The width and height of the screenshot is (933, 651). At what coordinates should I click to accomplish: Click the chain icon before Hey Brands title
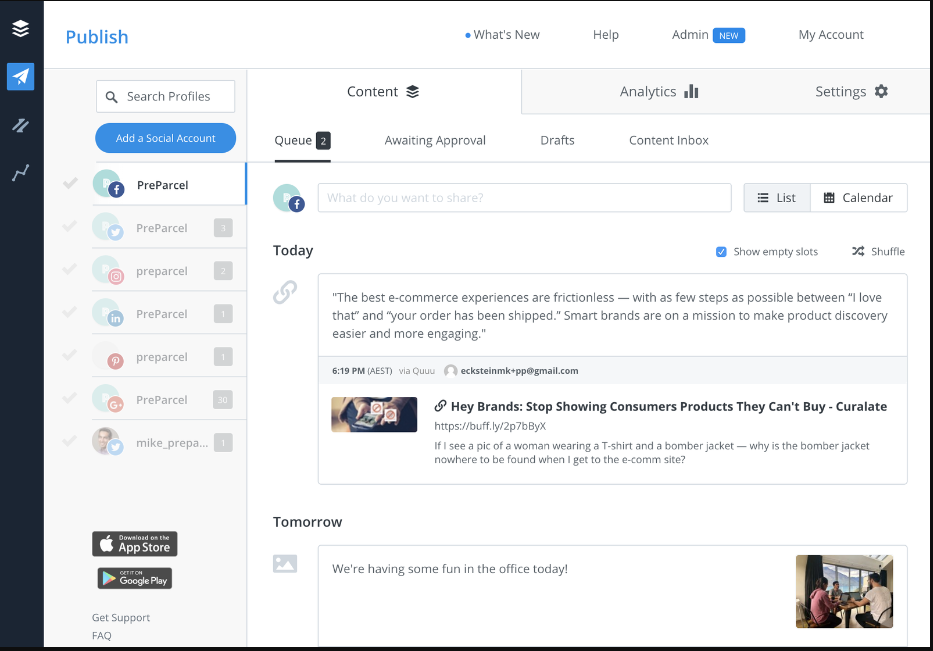pyautogui.click(x=440, y=406)
